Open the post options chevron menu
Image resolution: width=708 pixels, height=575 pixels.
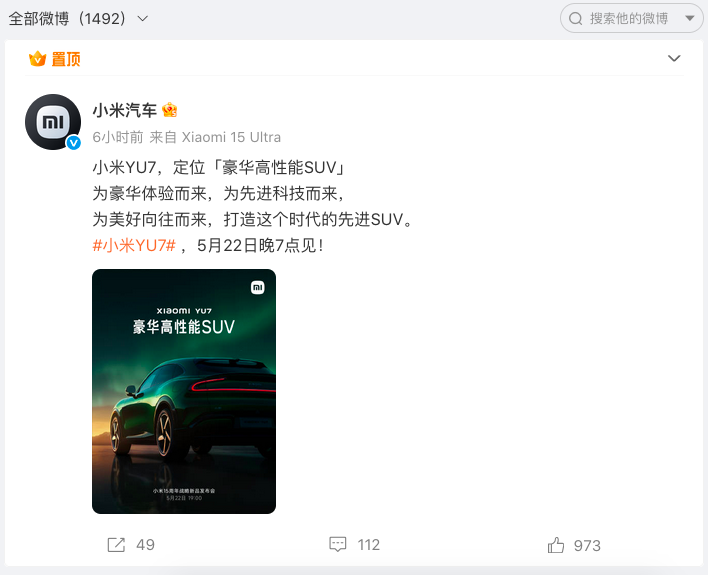pyautogui.click(x=674, y=58)
